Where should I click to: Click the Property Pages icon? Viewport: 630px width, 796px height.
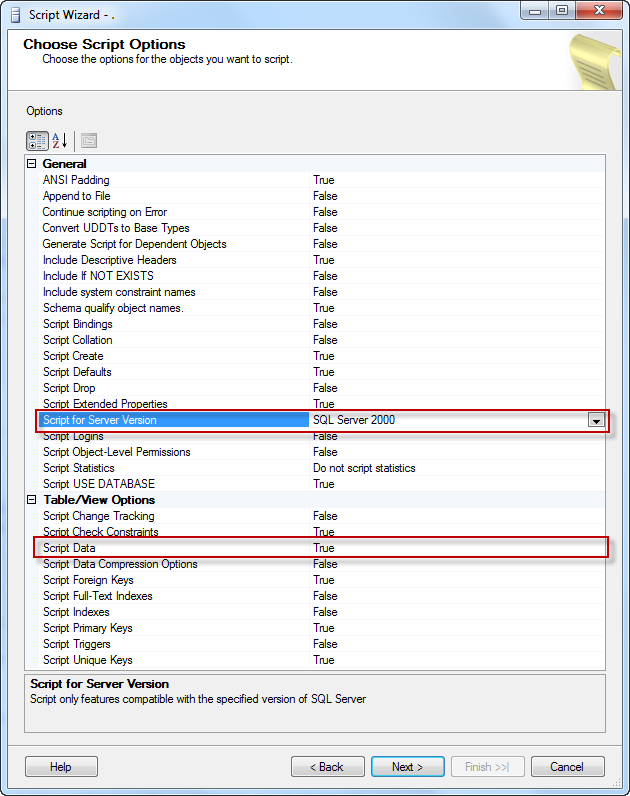point(88,140)
